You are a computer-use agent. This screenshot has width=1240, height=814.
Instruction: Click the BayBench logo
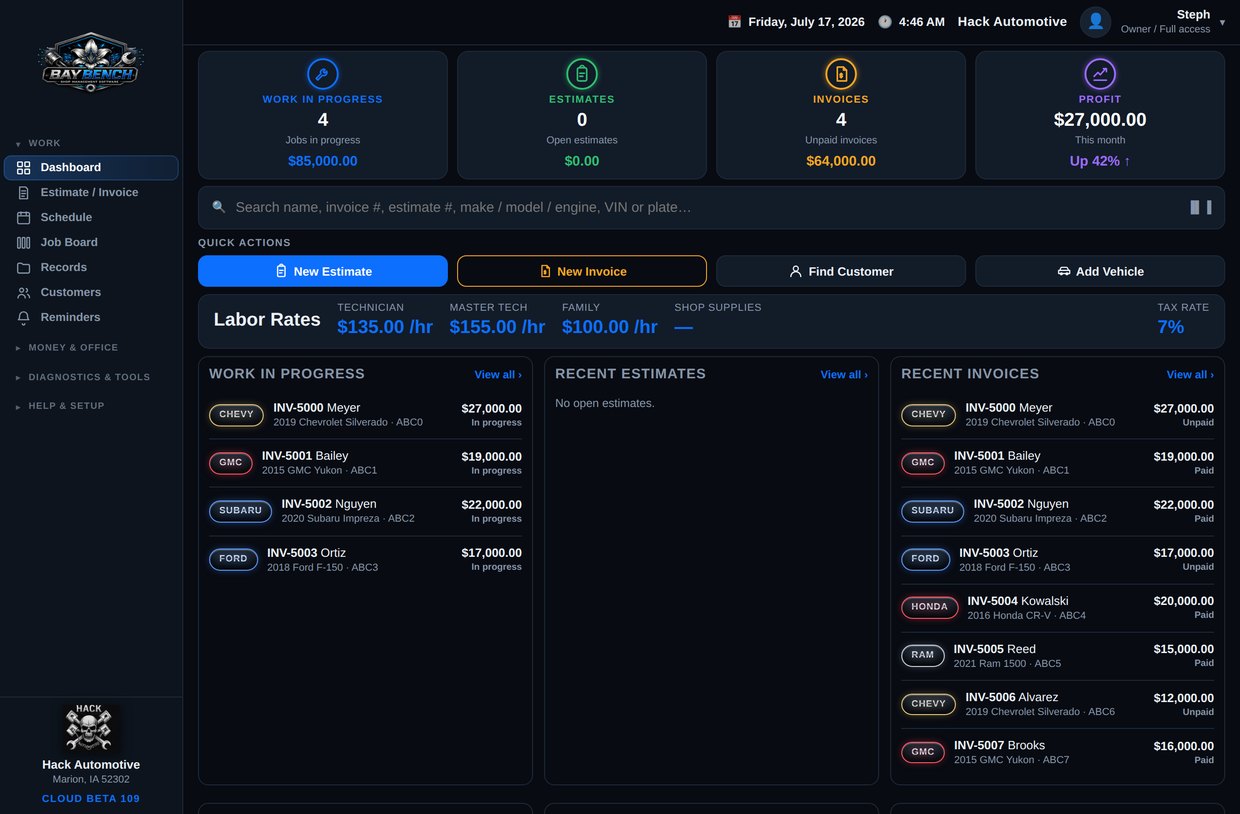tap(91, 62)
